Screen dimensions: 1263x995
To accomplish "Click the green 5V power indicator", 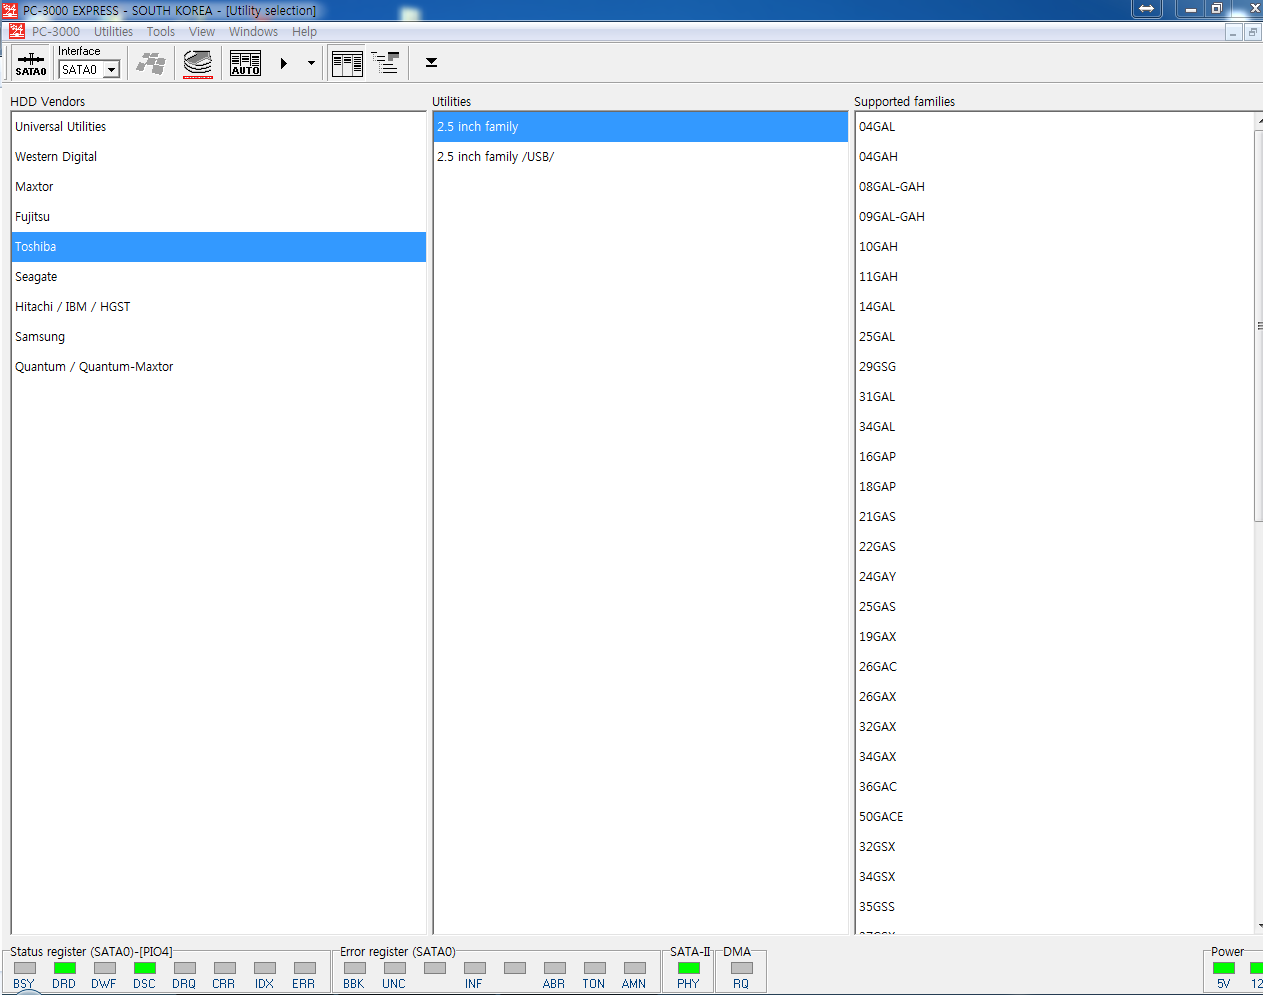I will tap(1223, 968).
